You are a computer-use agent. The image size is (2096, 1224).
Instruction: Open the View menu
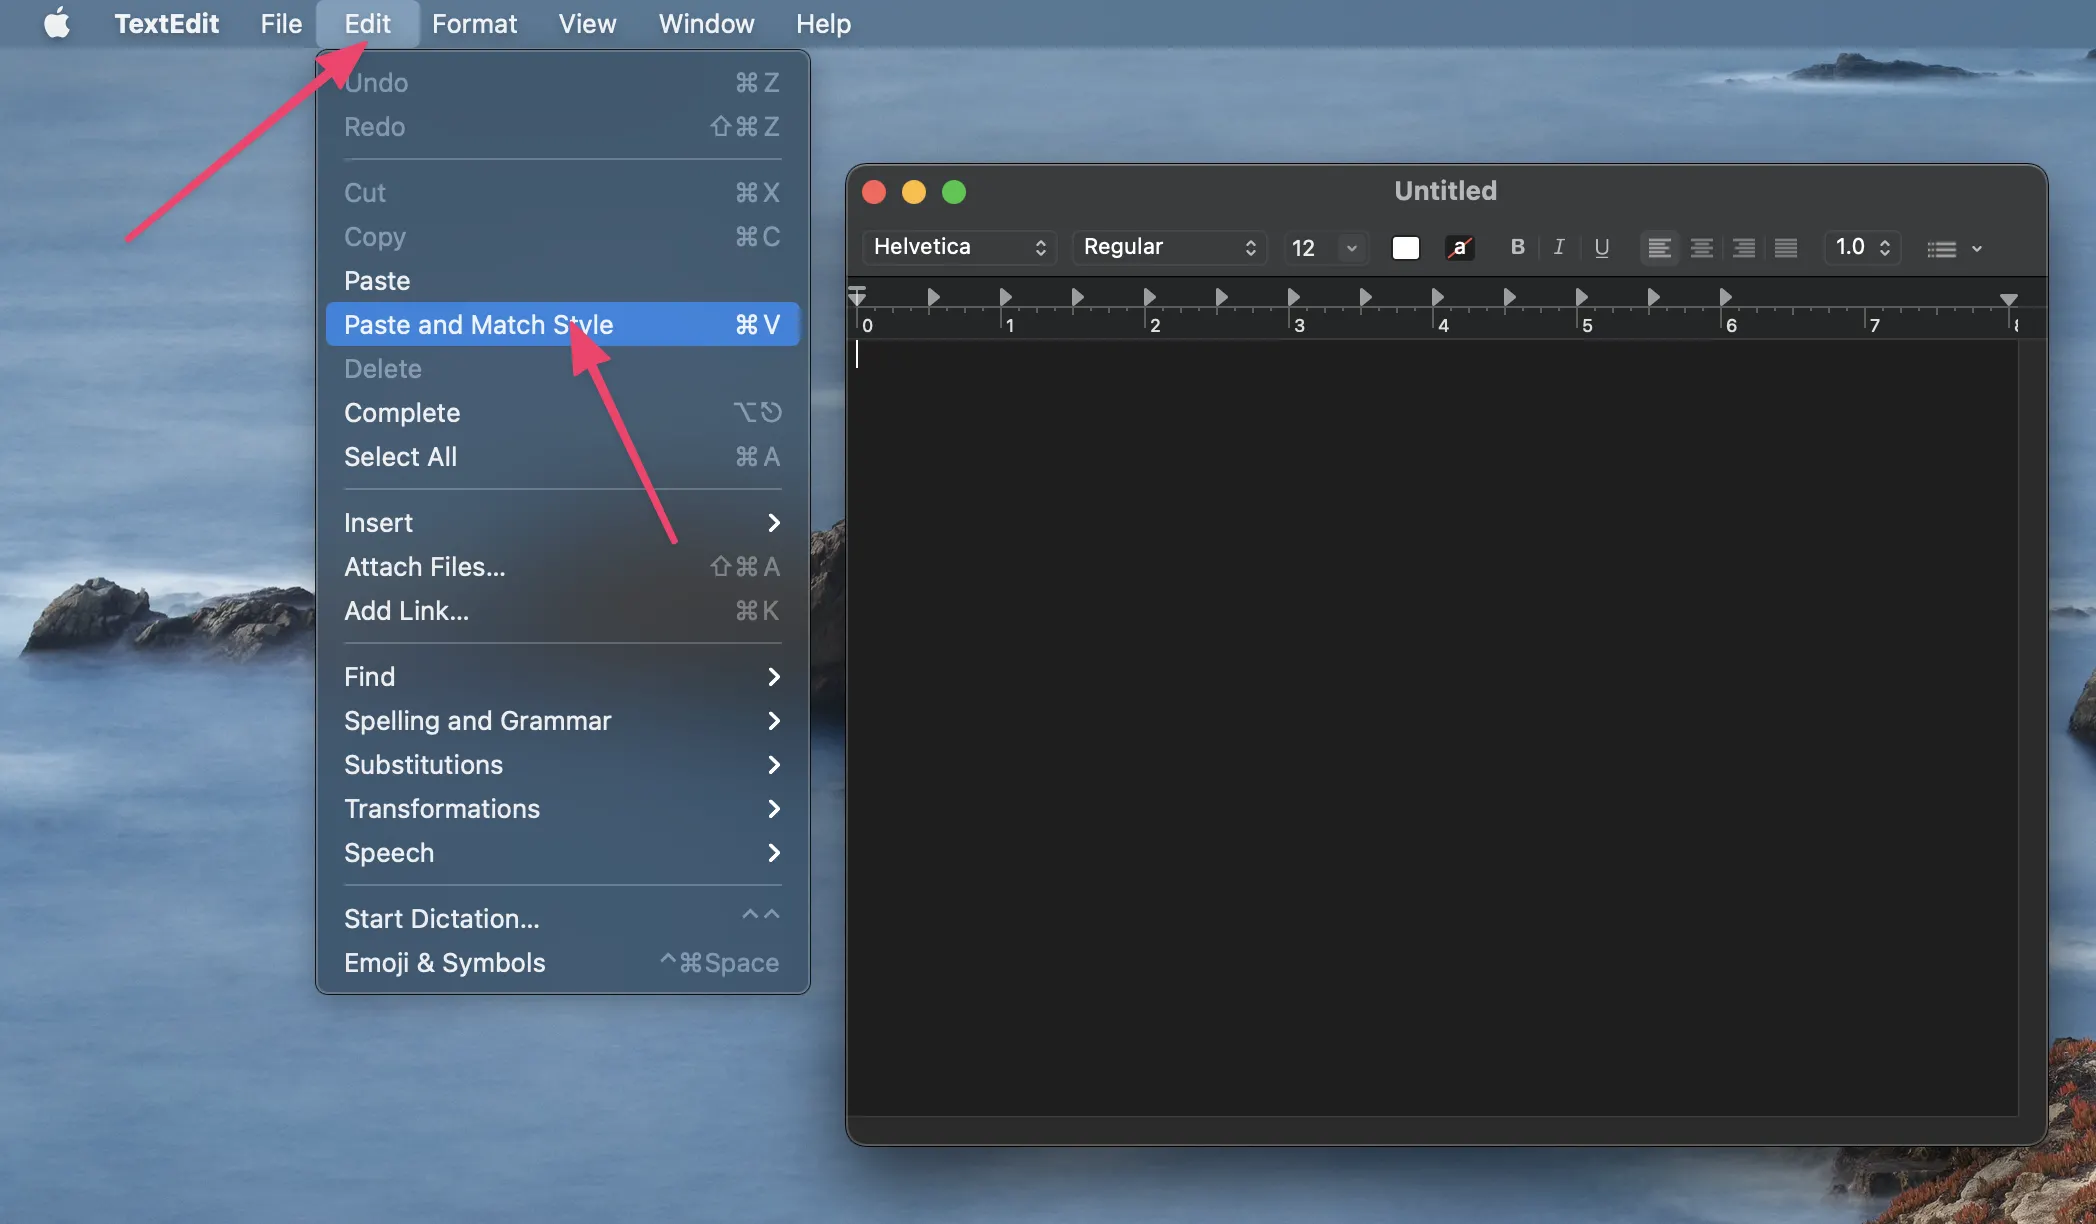[587, 23]
